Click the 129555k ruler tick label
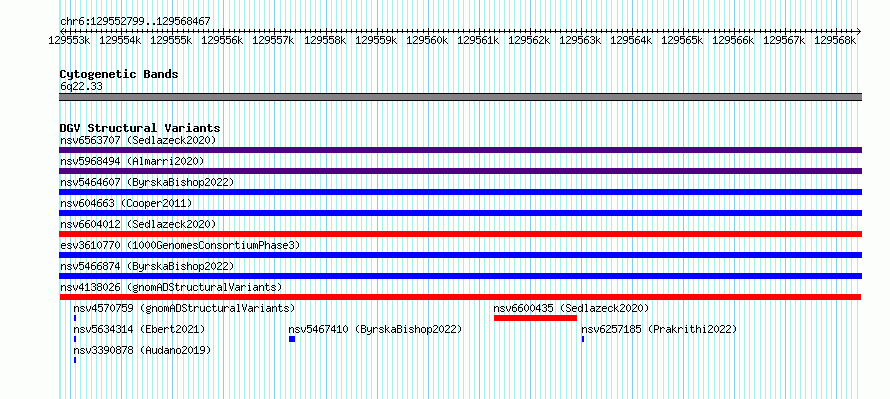The image size is (890, 399). tap(171, 40)
